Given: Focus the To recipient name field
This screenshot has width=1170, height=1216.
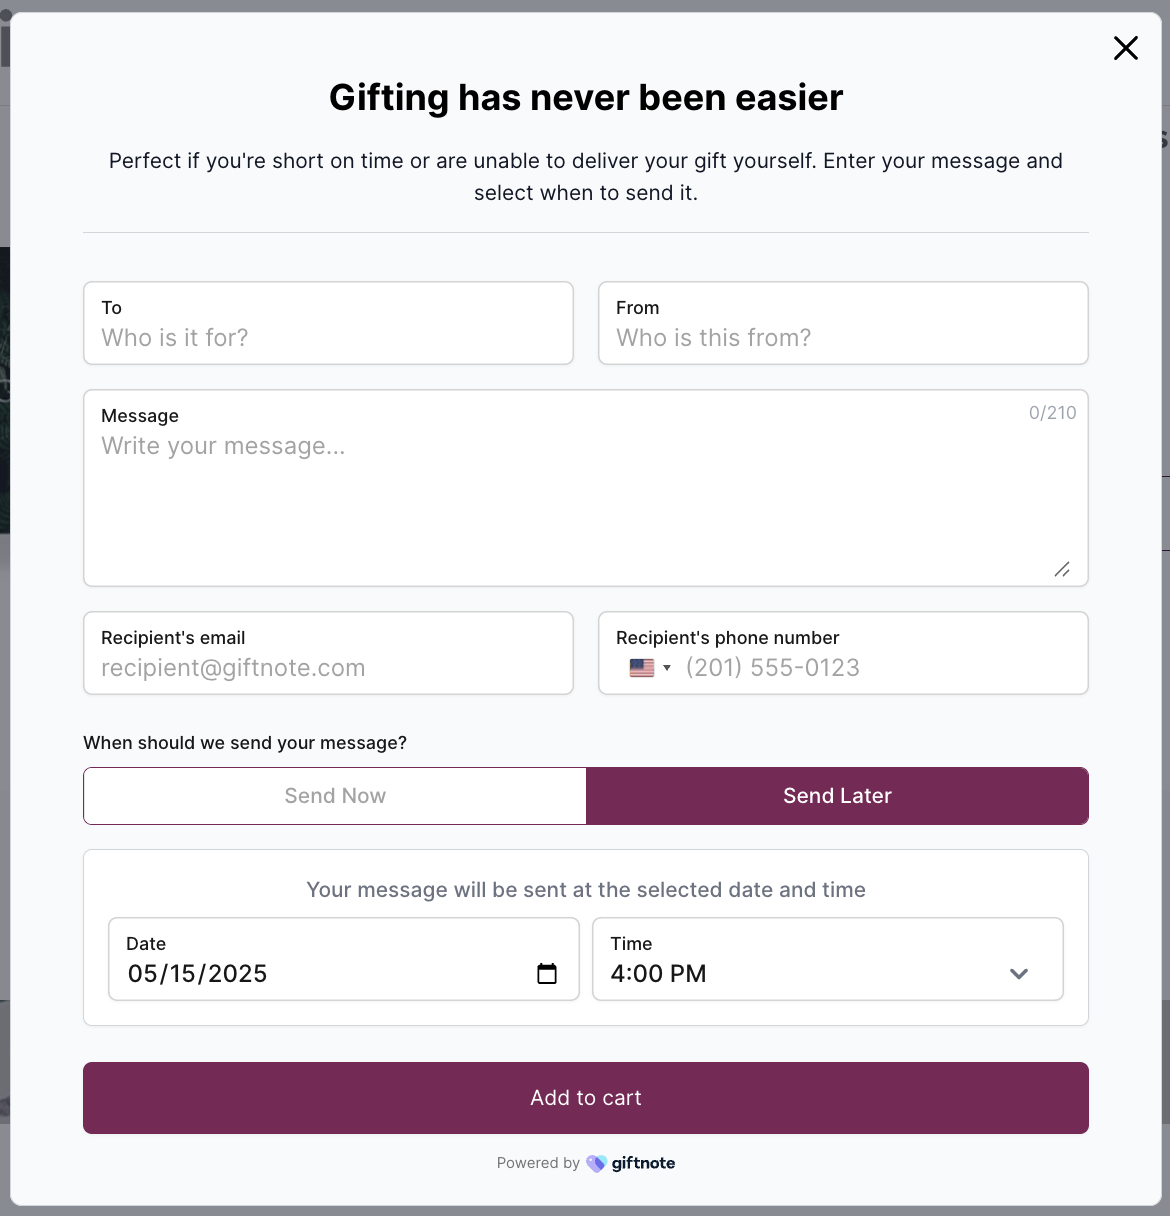Looking at the screenshot, I should pos(328,323).
